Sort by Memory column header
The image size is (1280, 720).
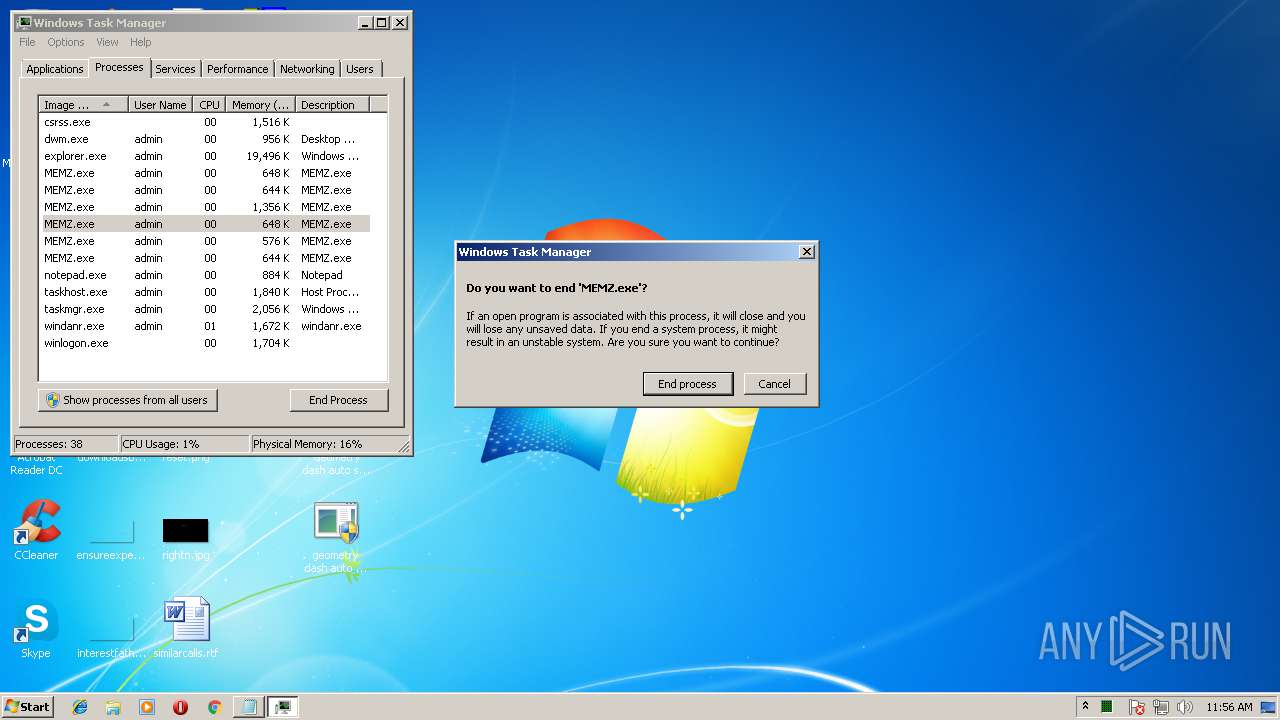click(260, 104)
